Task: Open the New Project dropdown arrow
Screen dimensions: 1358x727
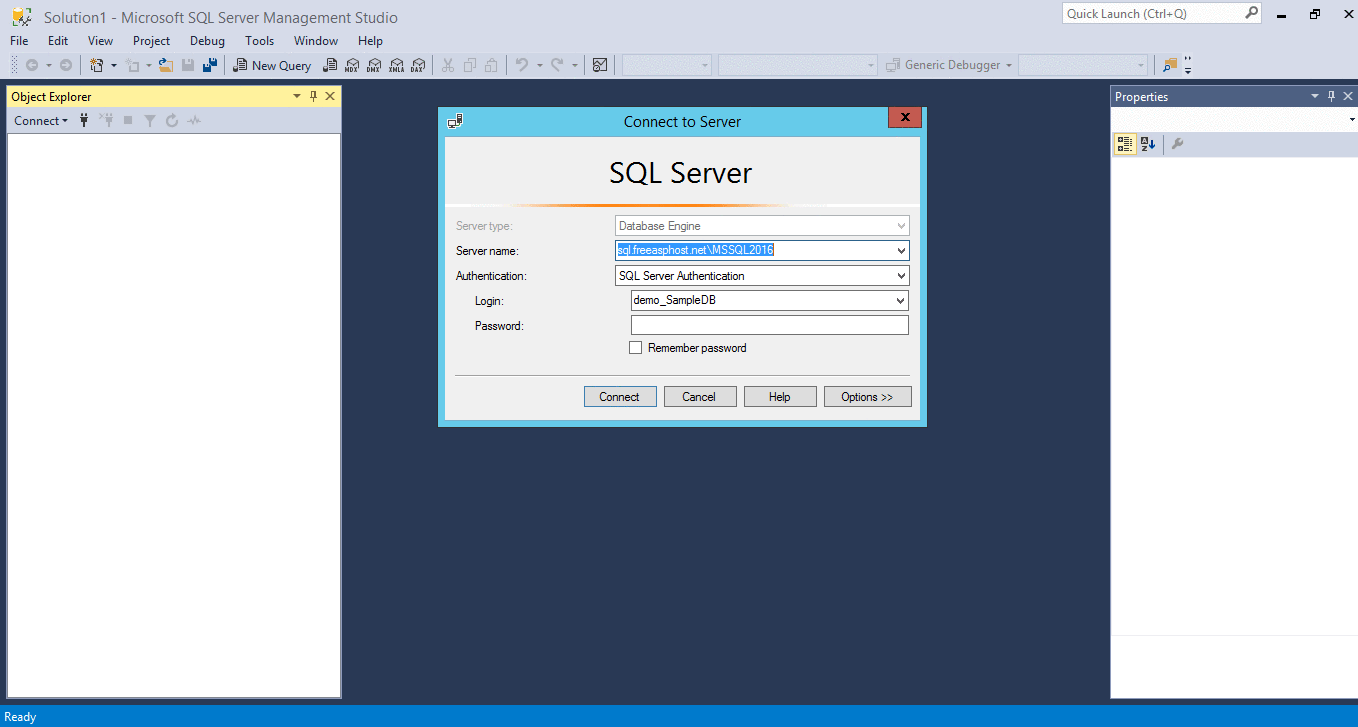Action: [113, 65]
